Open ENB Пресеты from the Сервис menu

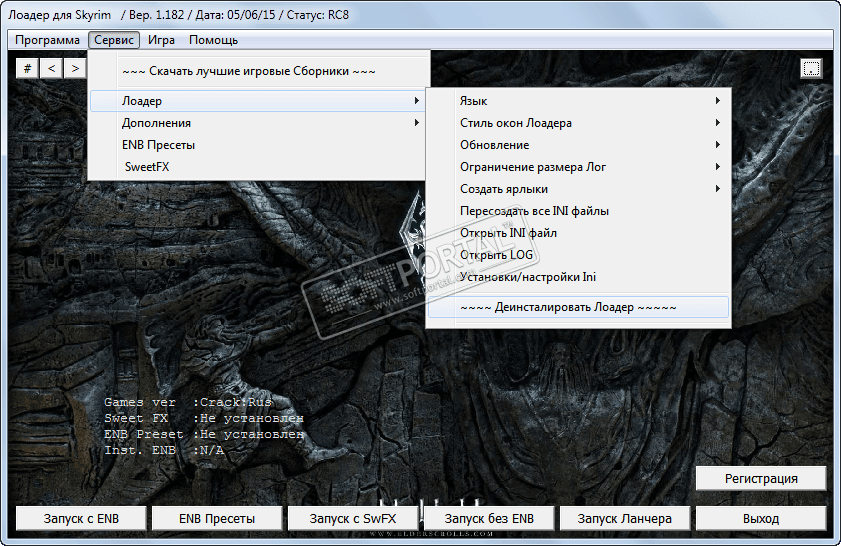tap(259, 145)
